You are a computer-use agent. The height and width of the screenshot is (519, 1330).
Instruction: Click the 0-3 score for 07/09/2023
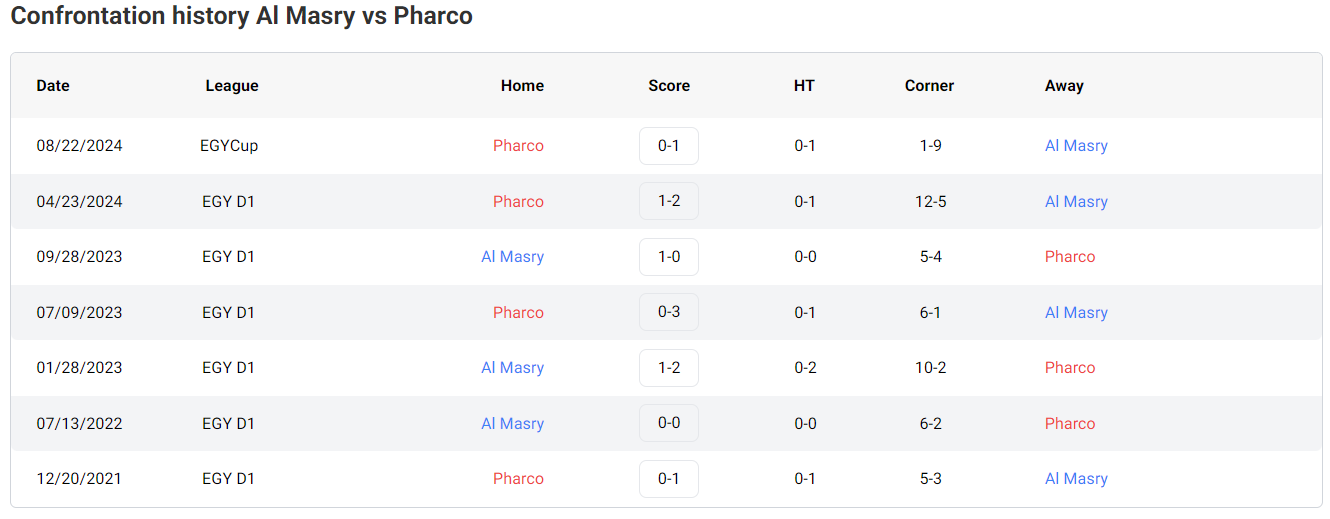point(668,312)
